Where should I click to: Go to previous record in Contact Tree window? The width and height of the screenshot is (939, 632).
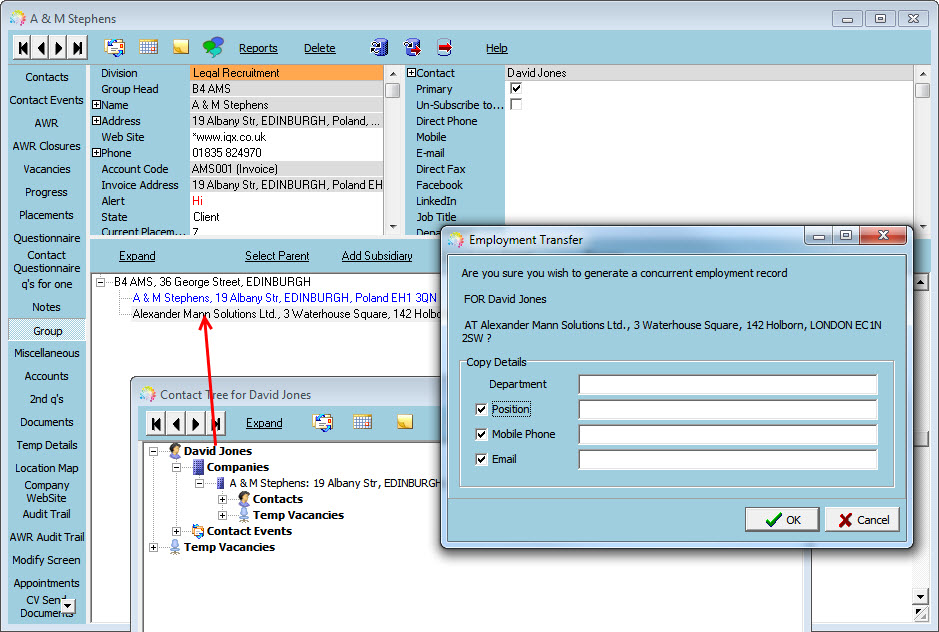click(x=176, y=424)
